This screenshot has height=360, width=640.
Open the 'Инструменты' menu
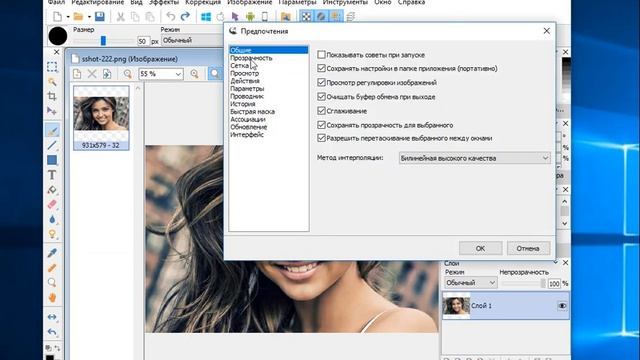click(x=345, y=2)
